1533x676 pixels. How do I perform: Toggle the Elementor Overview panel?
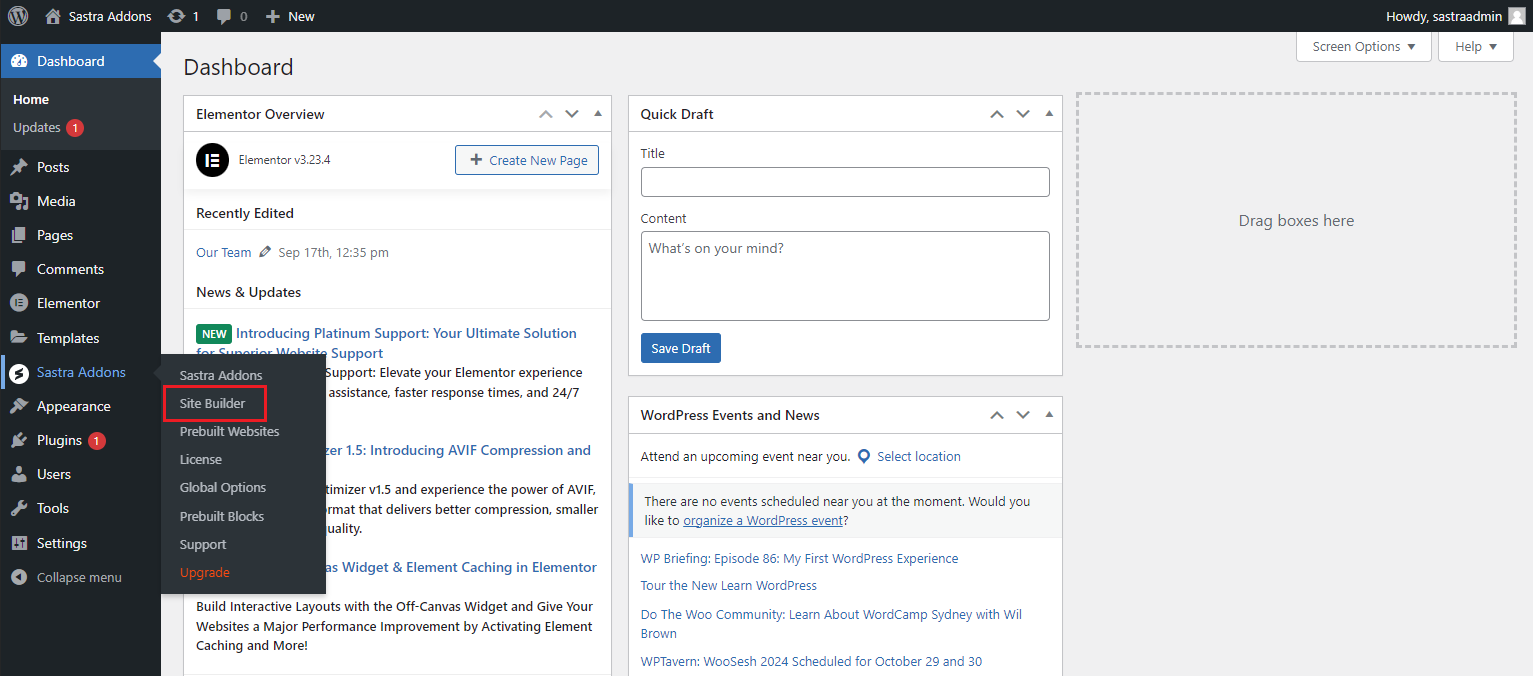click(x=598, y=114)
